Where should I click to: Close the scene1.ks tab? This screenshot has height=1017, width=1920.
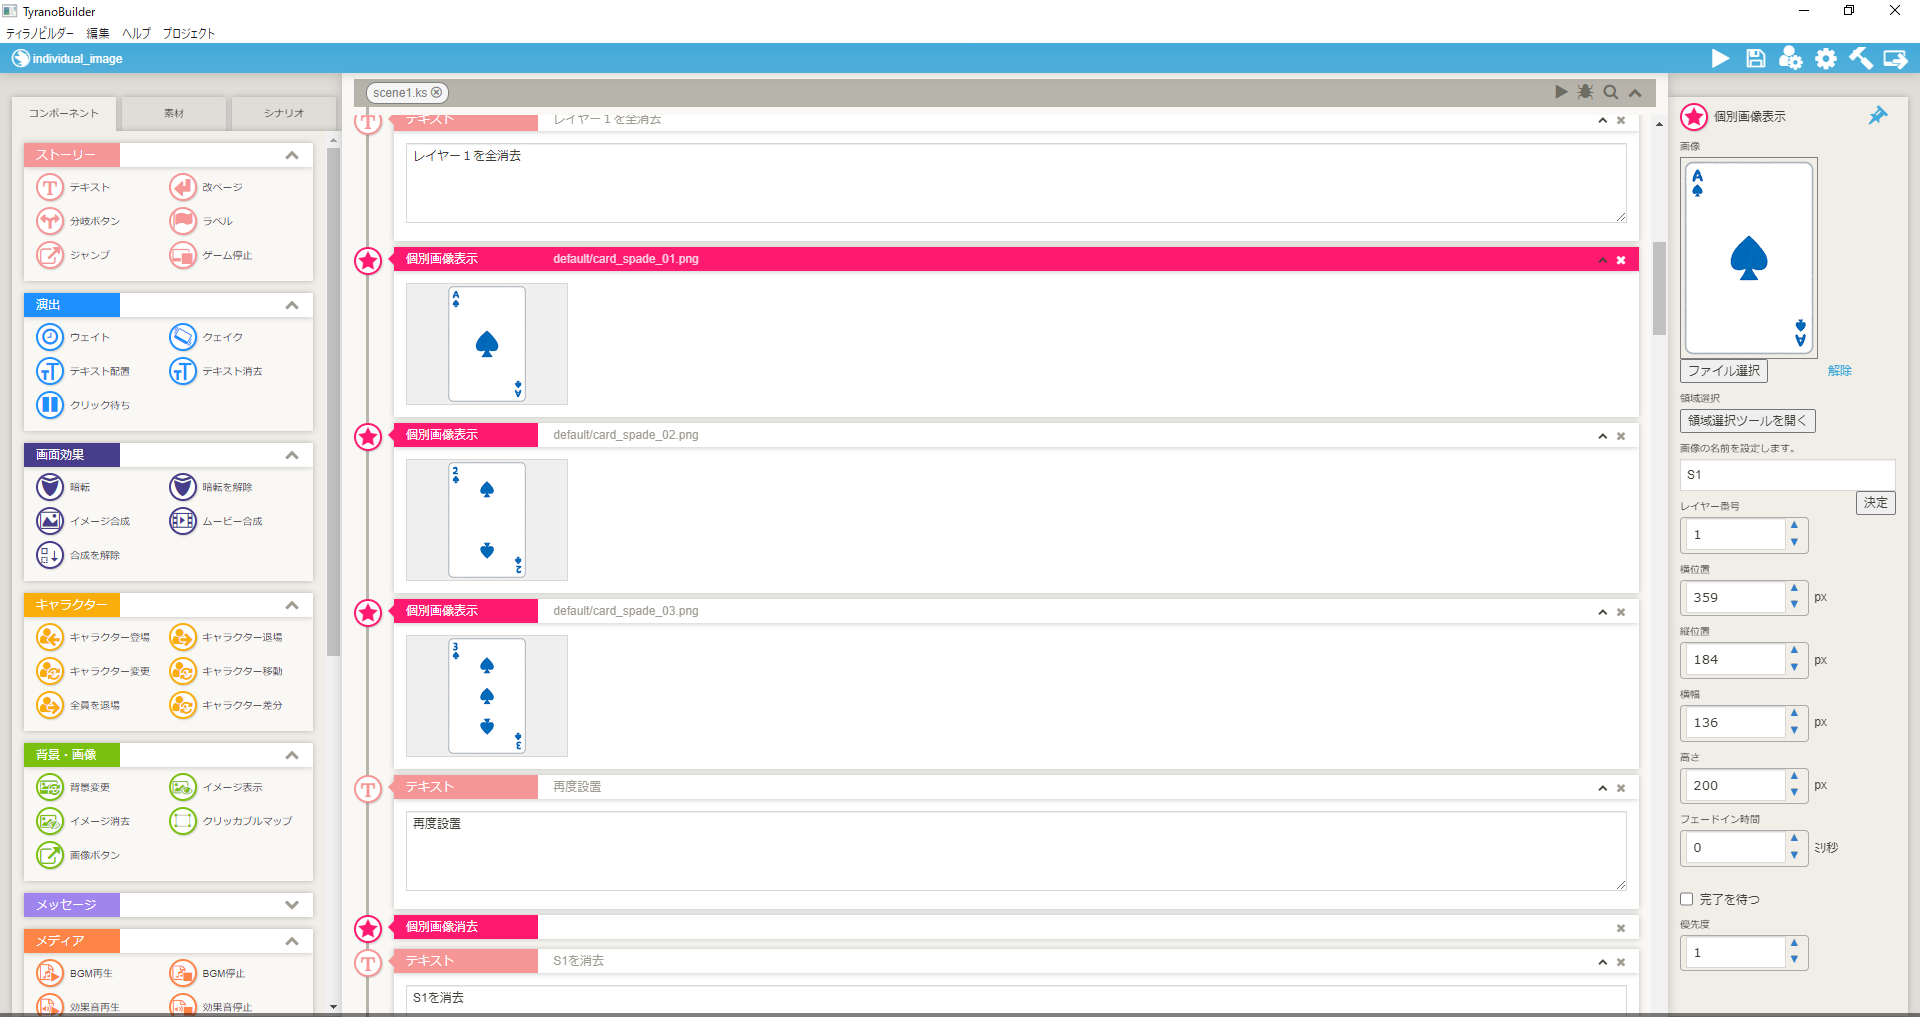[x=436, y=93]
